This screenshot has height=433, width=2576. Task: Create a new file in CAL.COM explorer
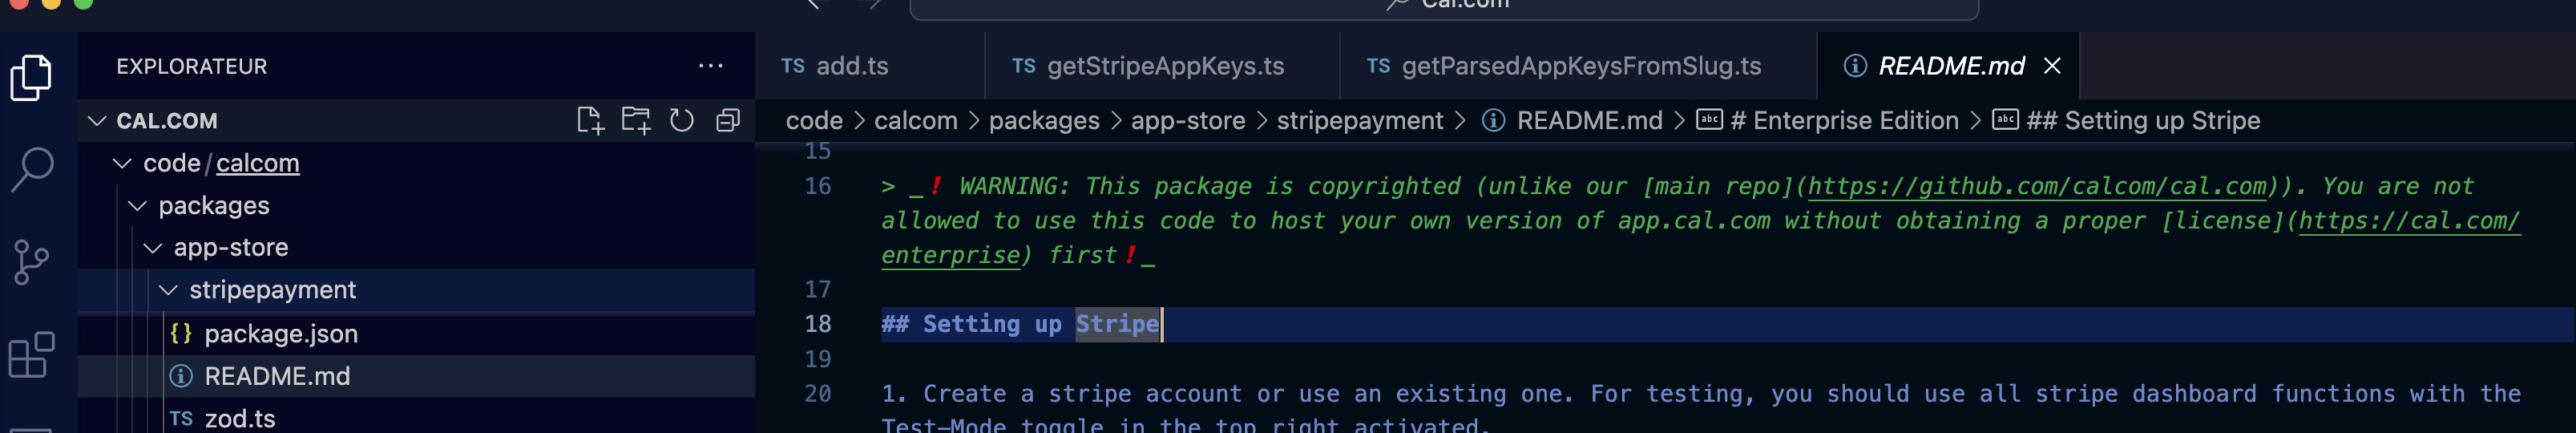pyautogui.click(x=590, y=121)
